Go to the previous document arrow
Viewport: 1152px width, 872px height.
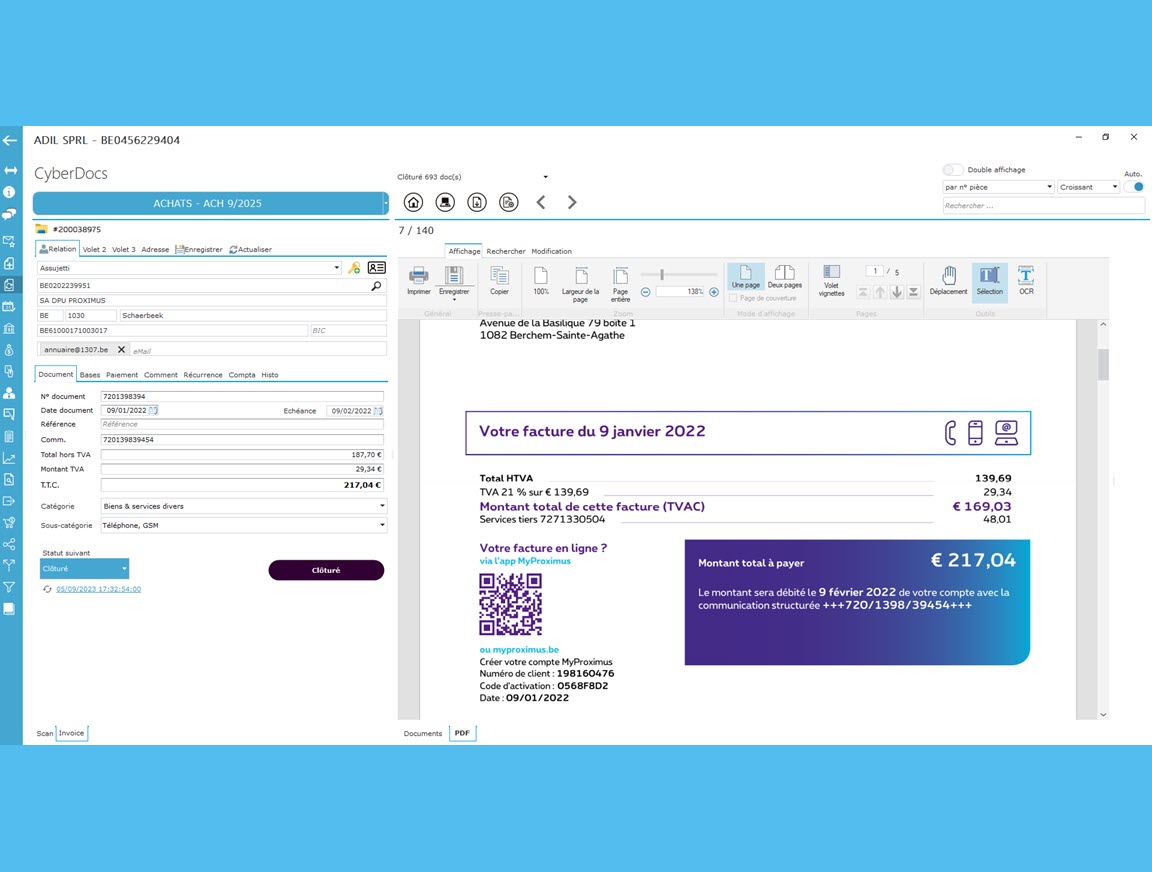[541, 202]
